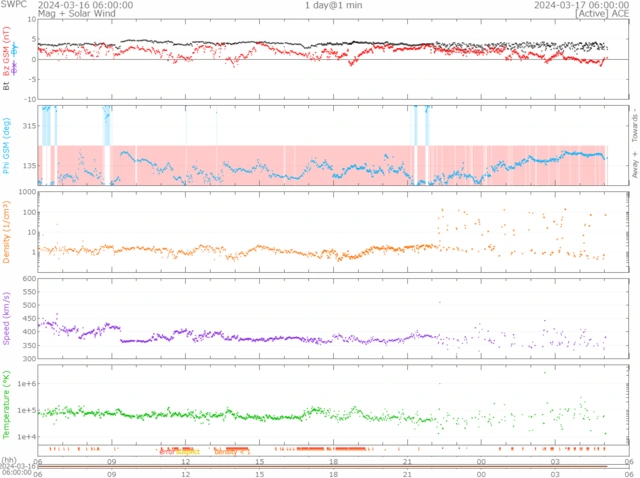
Task: Click the black 'Bt' series label
Action: coord(6,86)
